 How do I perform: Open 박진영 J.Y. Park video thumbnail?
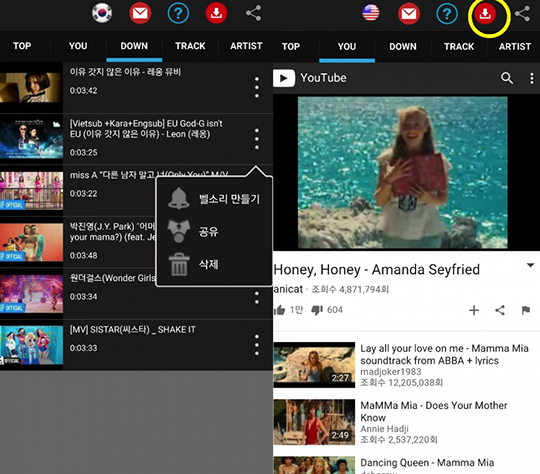31,242
